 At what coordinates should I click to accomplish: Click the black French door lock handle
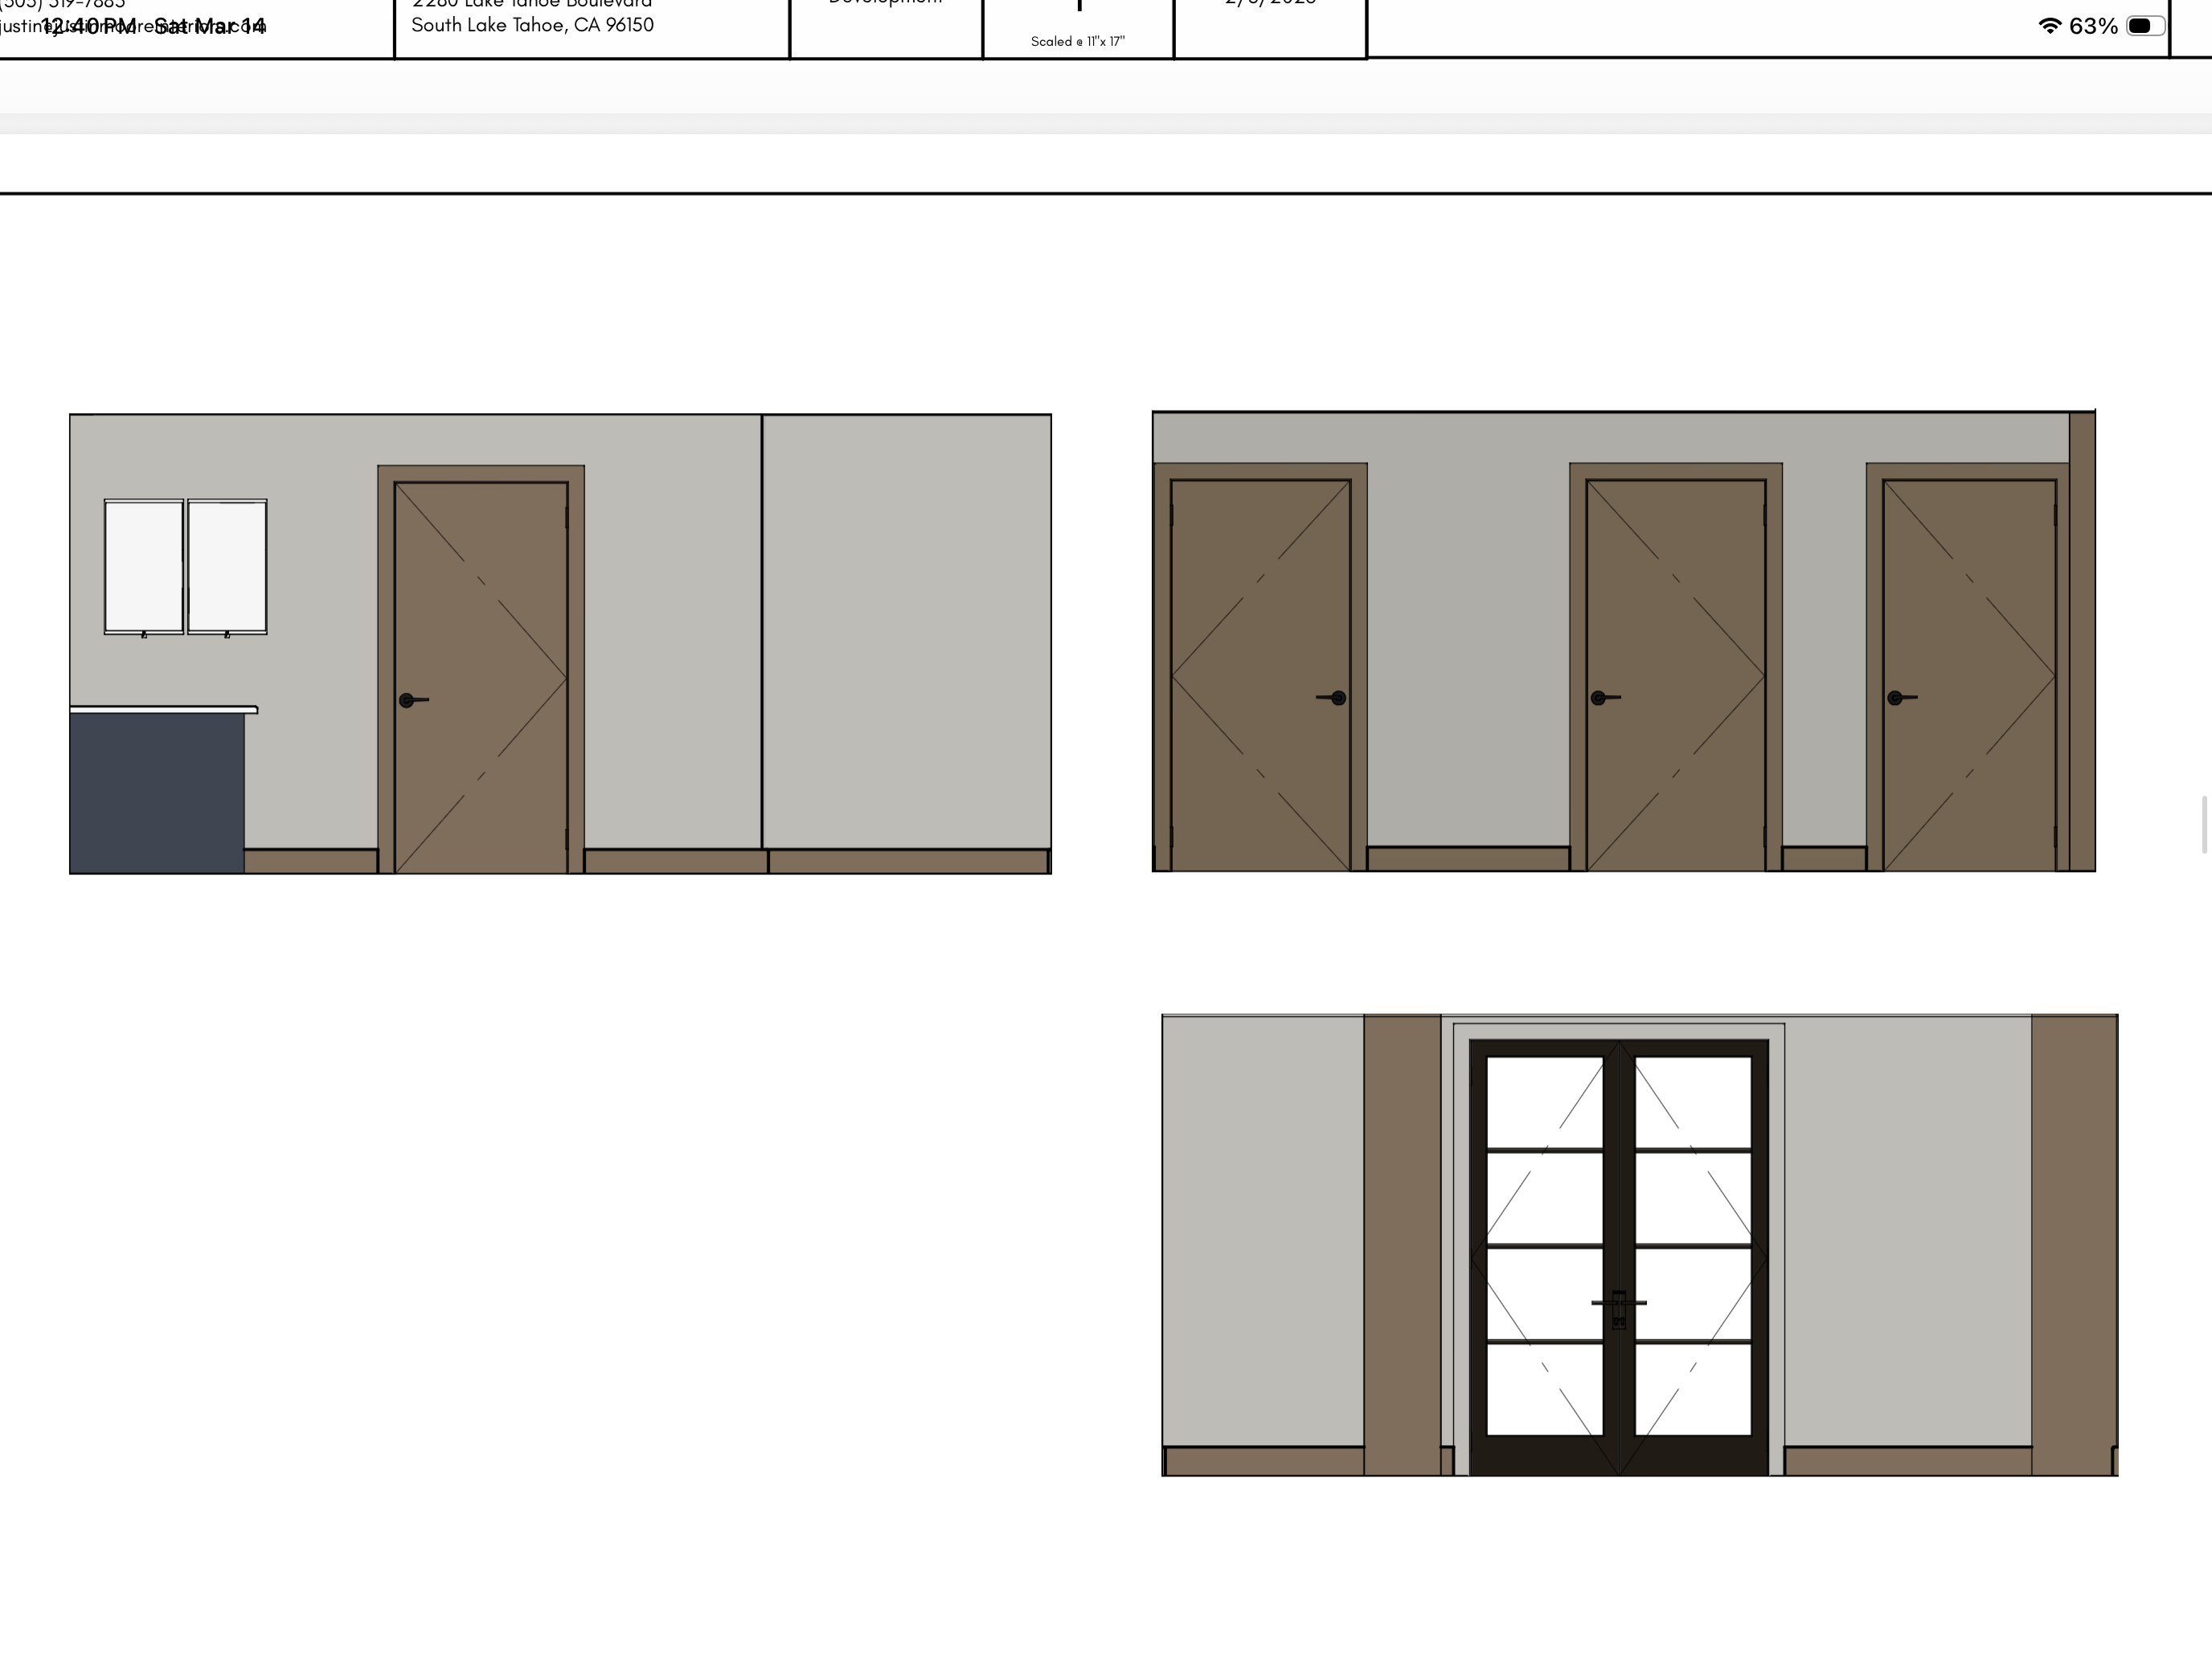click(1618, 1304)
